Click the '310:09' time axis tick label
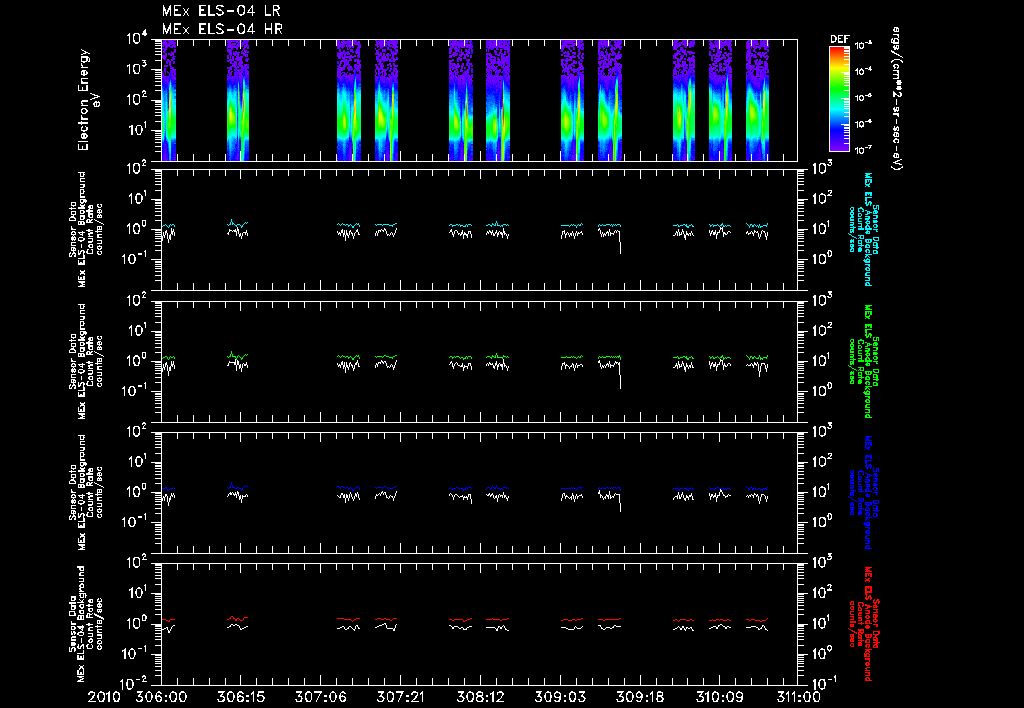 718,697
